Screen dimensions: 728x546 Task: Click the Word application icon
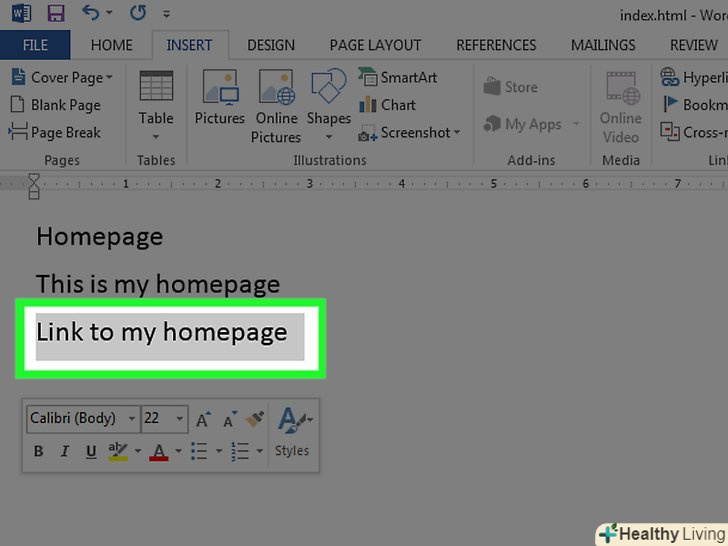(21, 13)
